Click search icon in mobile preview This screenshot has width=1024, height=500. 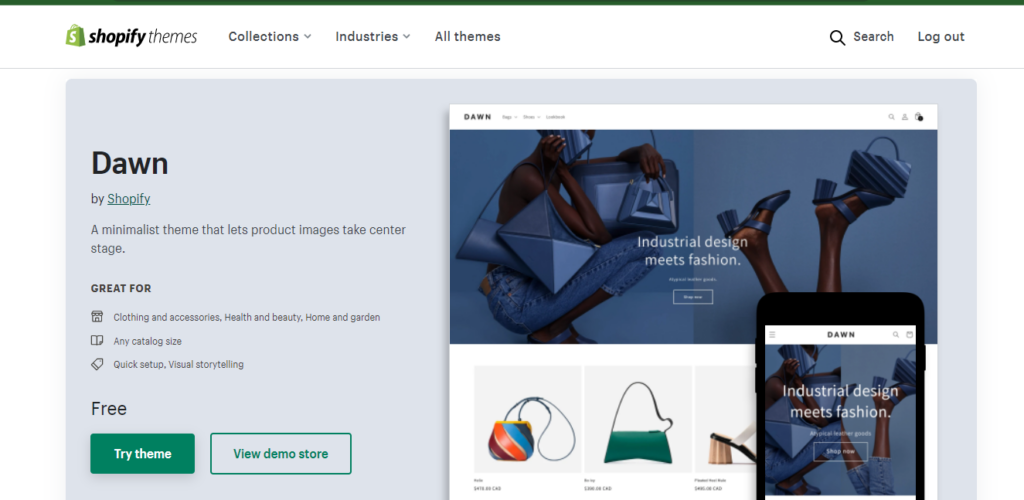tap(896, 334)
